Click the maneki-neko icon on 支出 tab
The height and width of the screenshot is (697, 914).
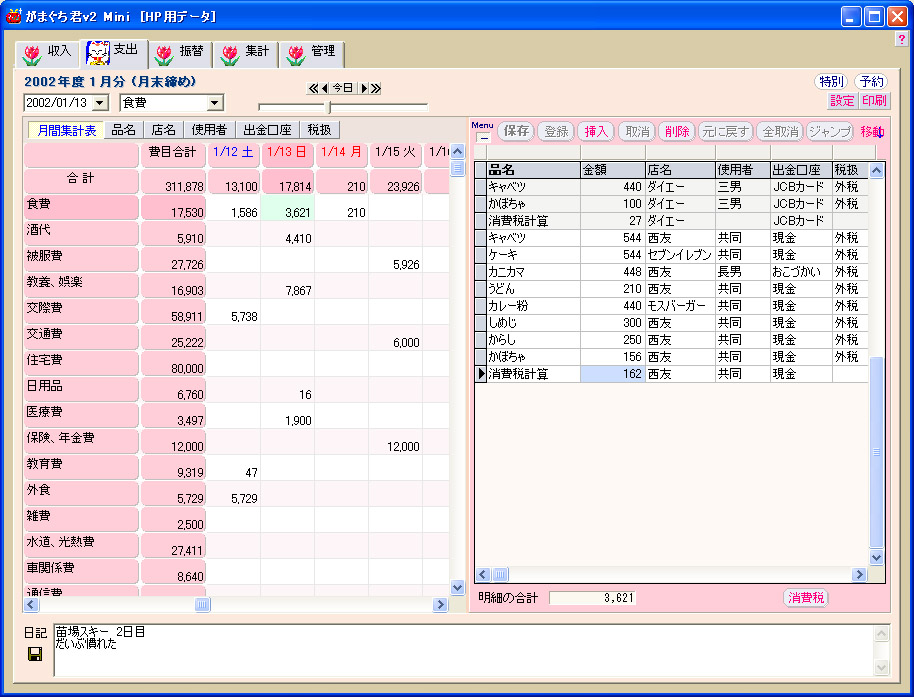97,52
